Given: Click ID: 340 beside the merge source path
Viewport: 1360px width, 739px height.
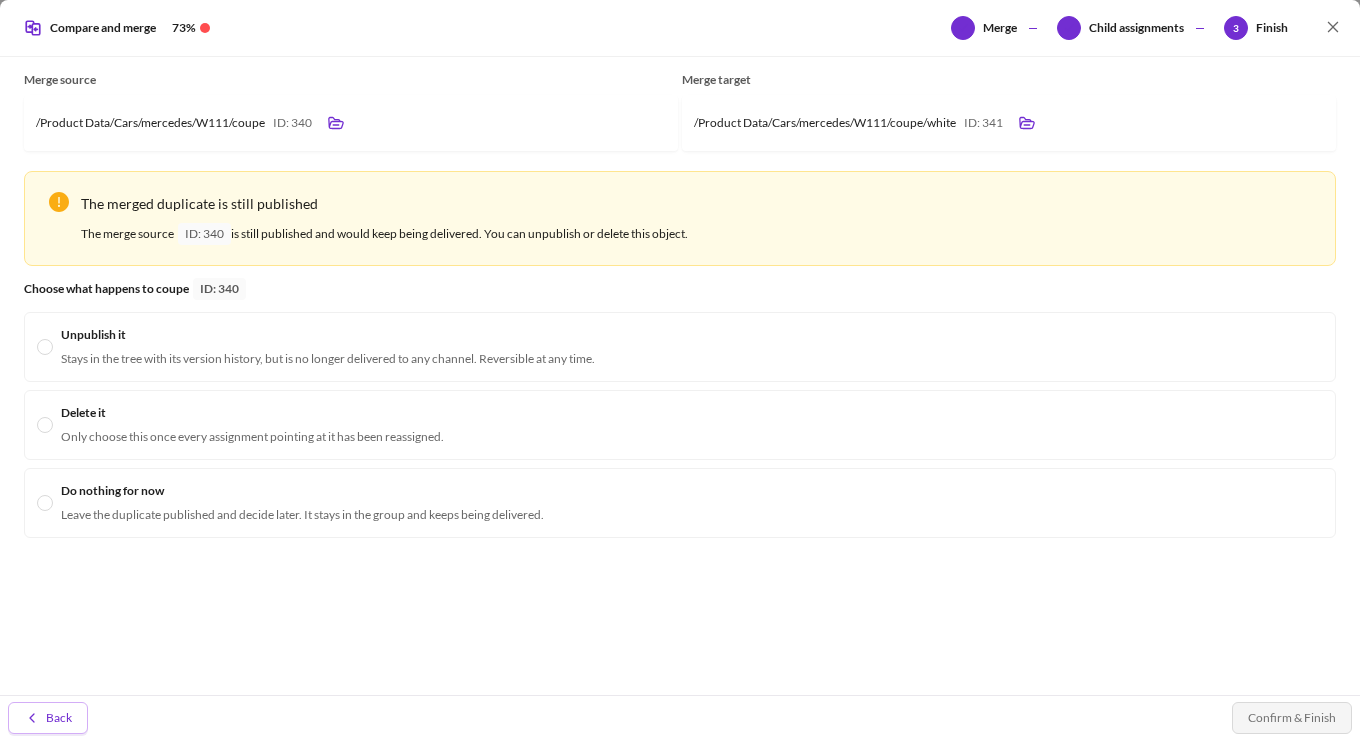Looking at the screenshot, I should point(292,123).
